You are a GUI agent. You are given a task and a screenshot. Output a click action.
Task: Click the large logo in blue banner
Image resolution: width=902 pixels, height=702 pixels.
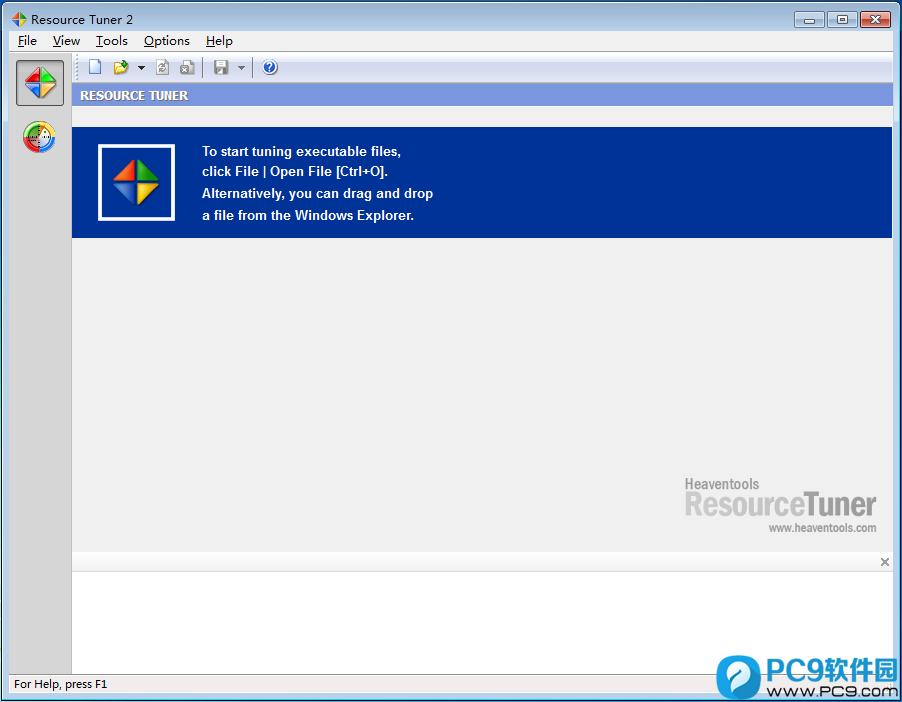click(136, 182)
